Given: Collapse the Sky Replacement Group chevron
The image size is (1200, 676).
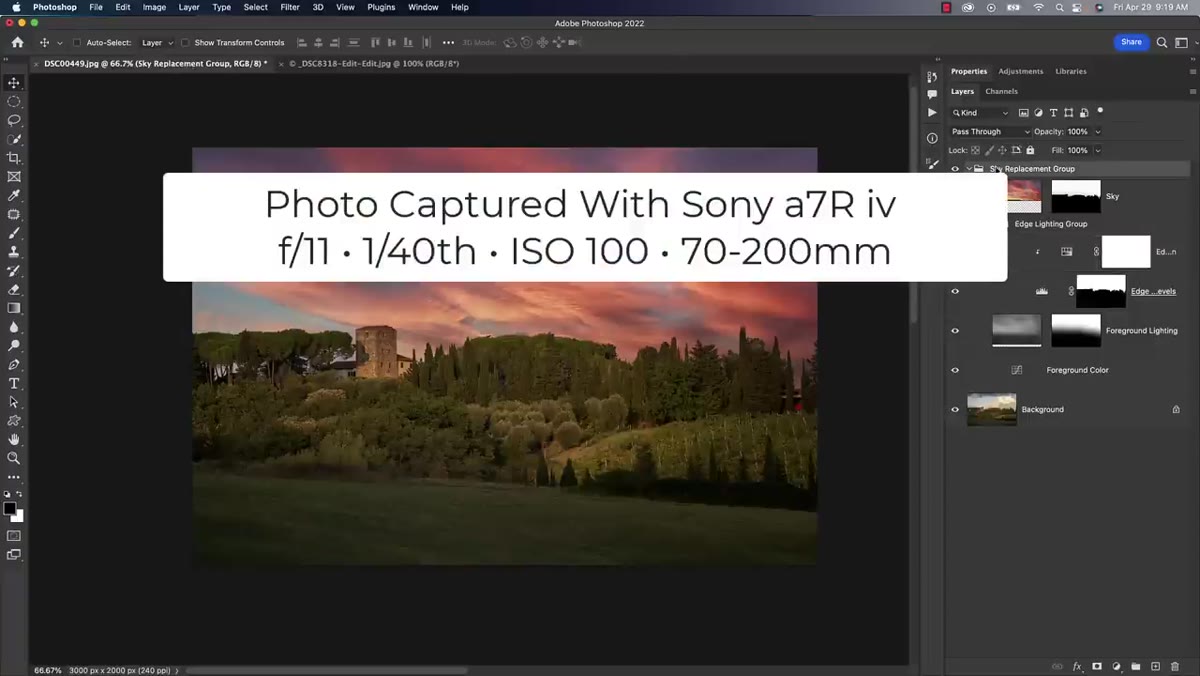Looking at the screenshot, I should [968, 169].
